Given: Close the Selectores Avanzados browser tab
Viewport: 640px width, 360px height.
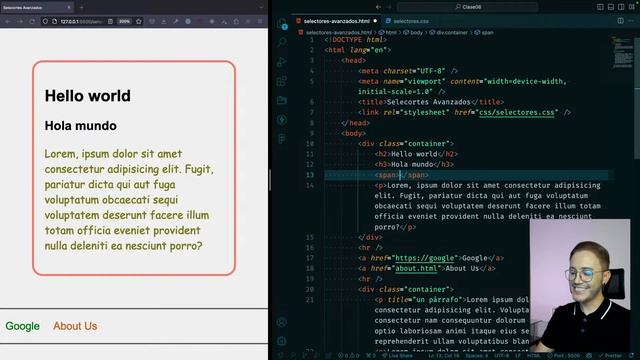Looking at the screenshot, I should pyautogui.click(x=69, y=7).
